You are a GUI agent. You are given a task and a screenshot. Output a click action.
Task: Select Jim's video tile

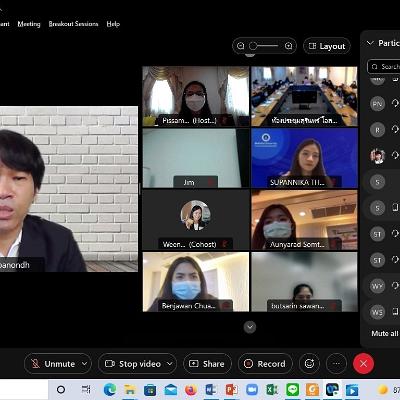[x=196, y=158]
